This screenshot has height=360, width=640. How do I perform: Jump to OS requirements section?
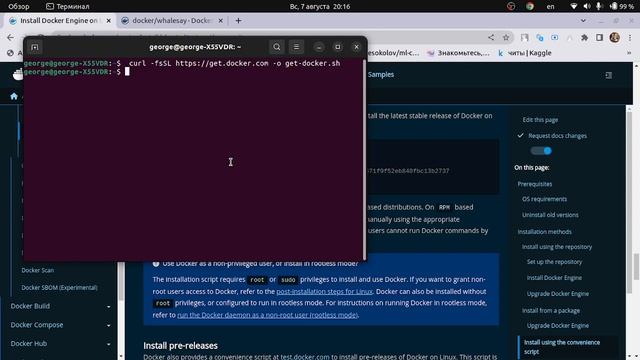(x=544, y=199)
